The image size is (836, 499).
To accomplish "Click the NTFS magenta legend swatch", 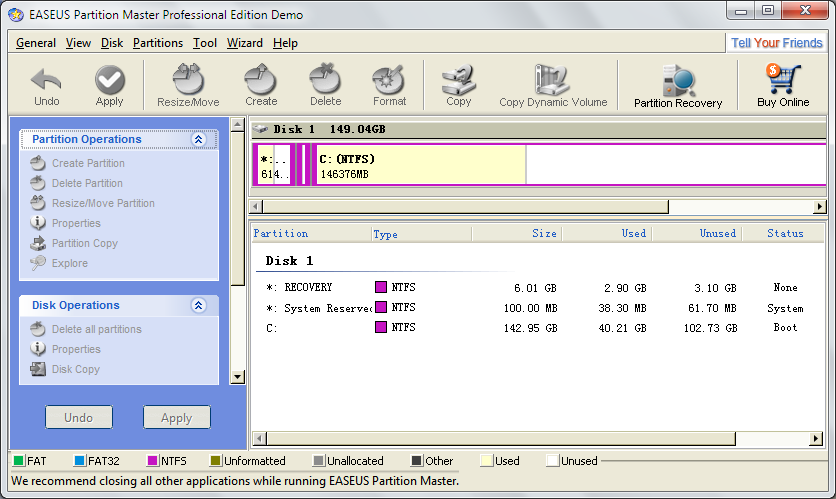I will [154, 461].
